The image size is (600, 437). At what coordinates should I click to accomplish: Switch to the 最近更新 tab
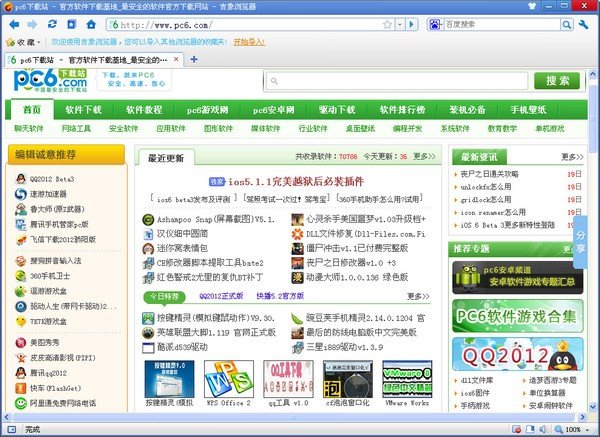(x=165, y=157)
